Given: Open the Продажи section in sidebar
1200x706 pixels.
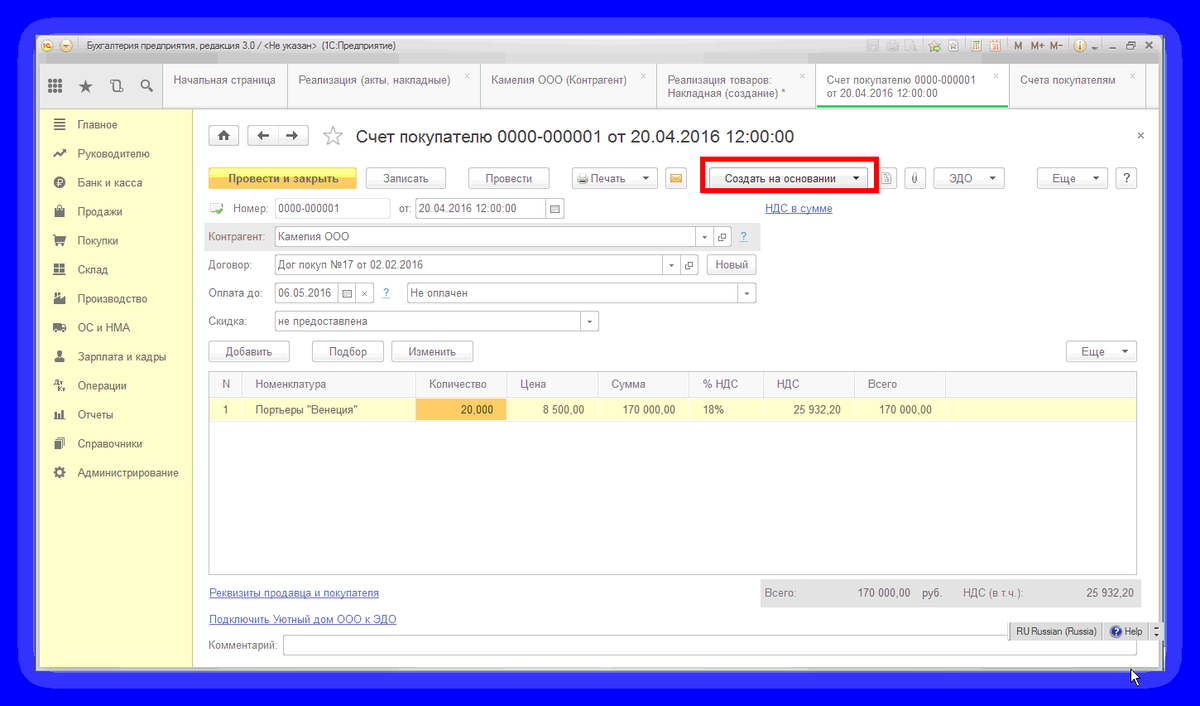Looking at the screenshot, I should [100, 212].
